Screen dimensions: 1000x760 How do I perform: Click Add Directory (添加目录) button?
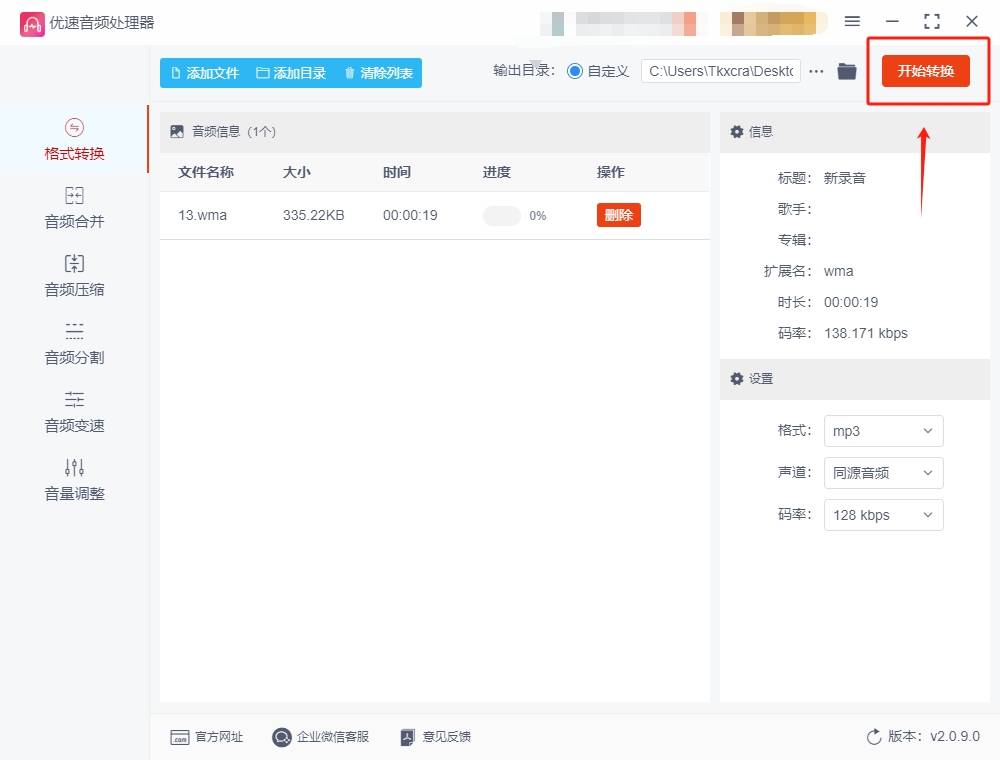pos(291,73)
